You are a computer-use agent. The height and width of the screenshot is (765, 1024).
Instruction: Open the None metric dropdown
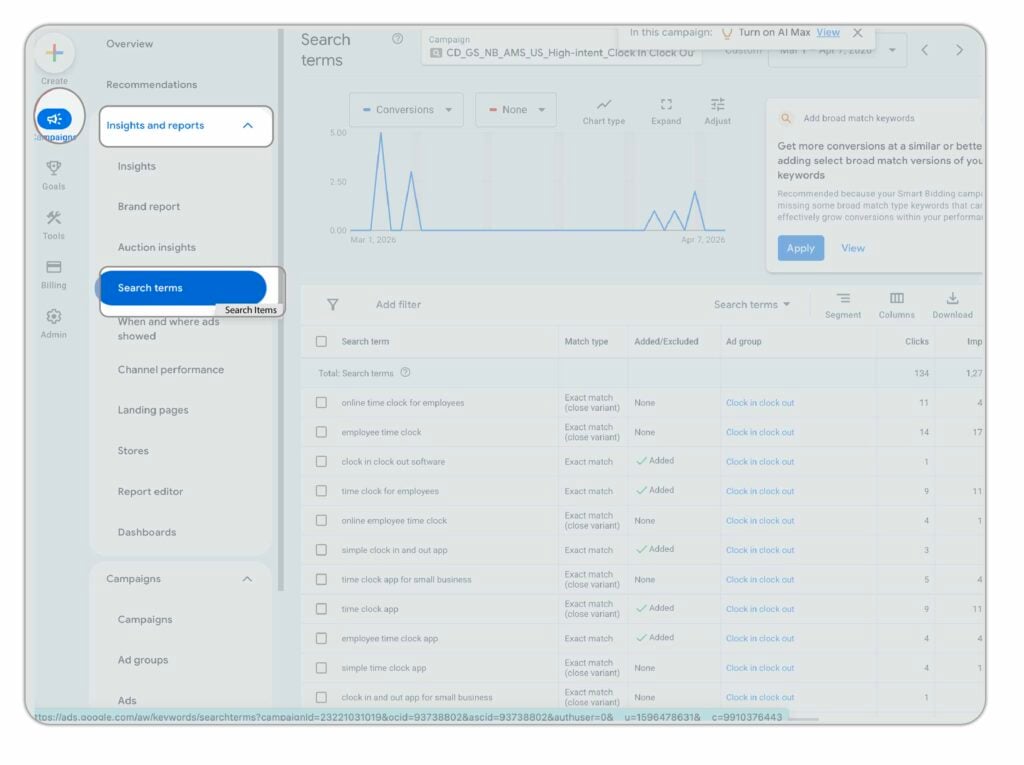click(516, 110)
